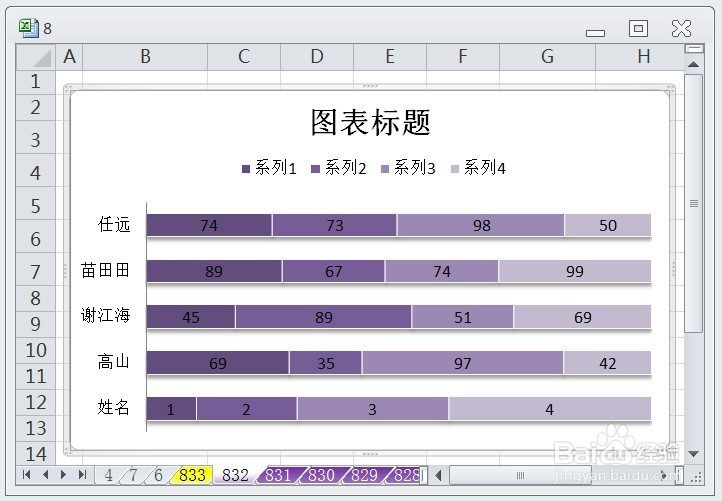Image resolution: width=722 pixels, height=501 pixels.
Task: Click 苗田田 bar segment labeled 99
Action: pyautogui.click(x=575, y=271)
